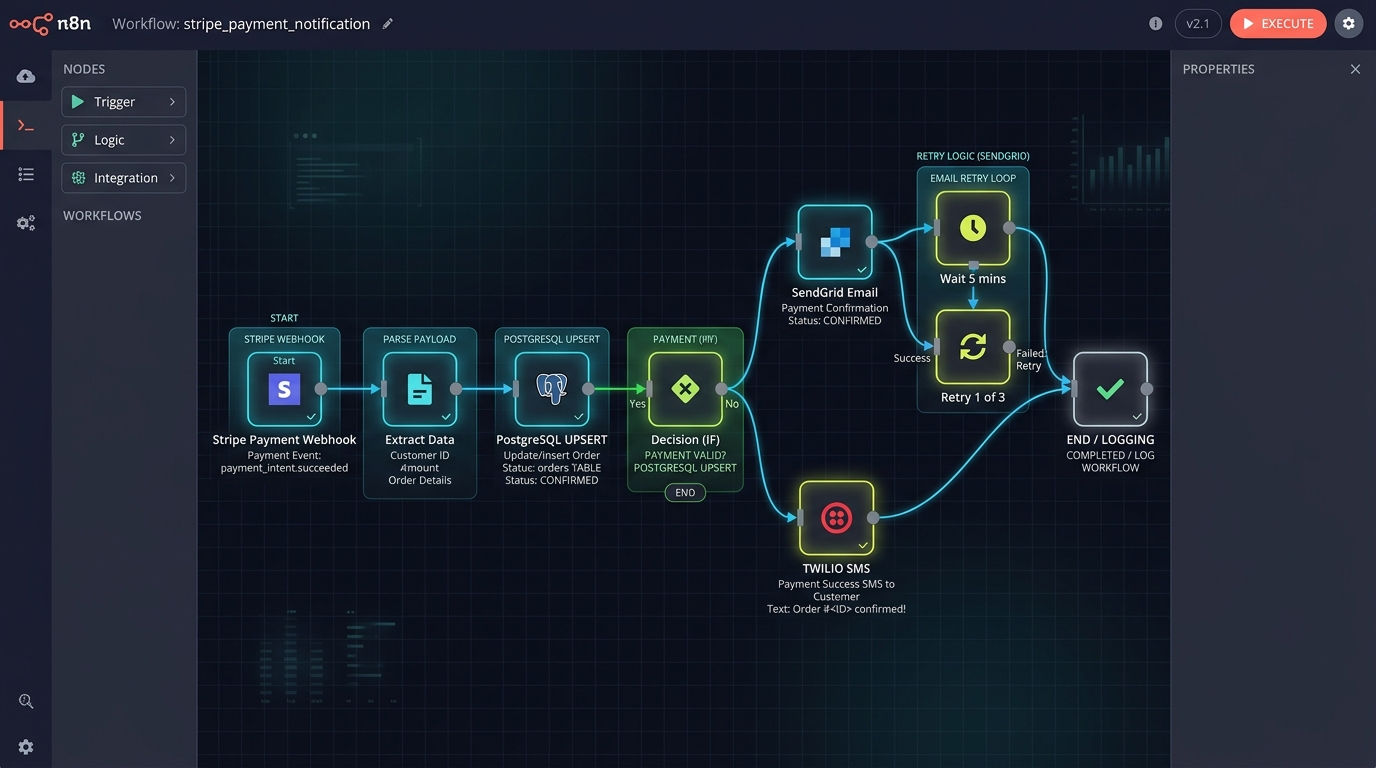Select the Decision (IF) diamond node icon
Image resolution: width=1376 pixels, height=768 pixels.
[x=685, y=389]
